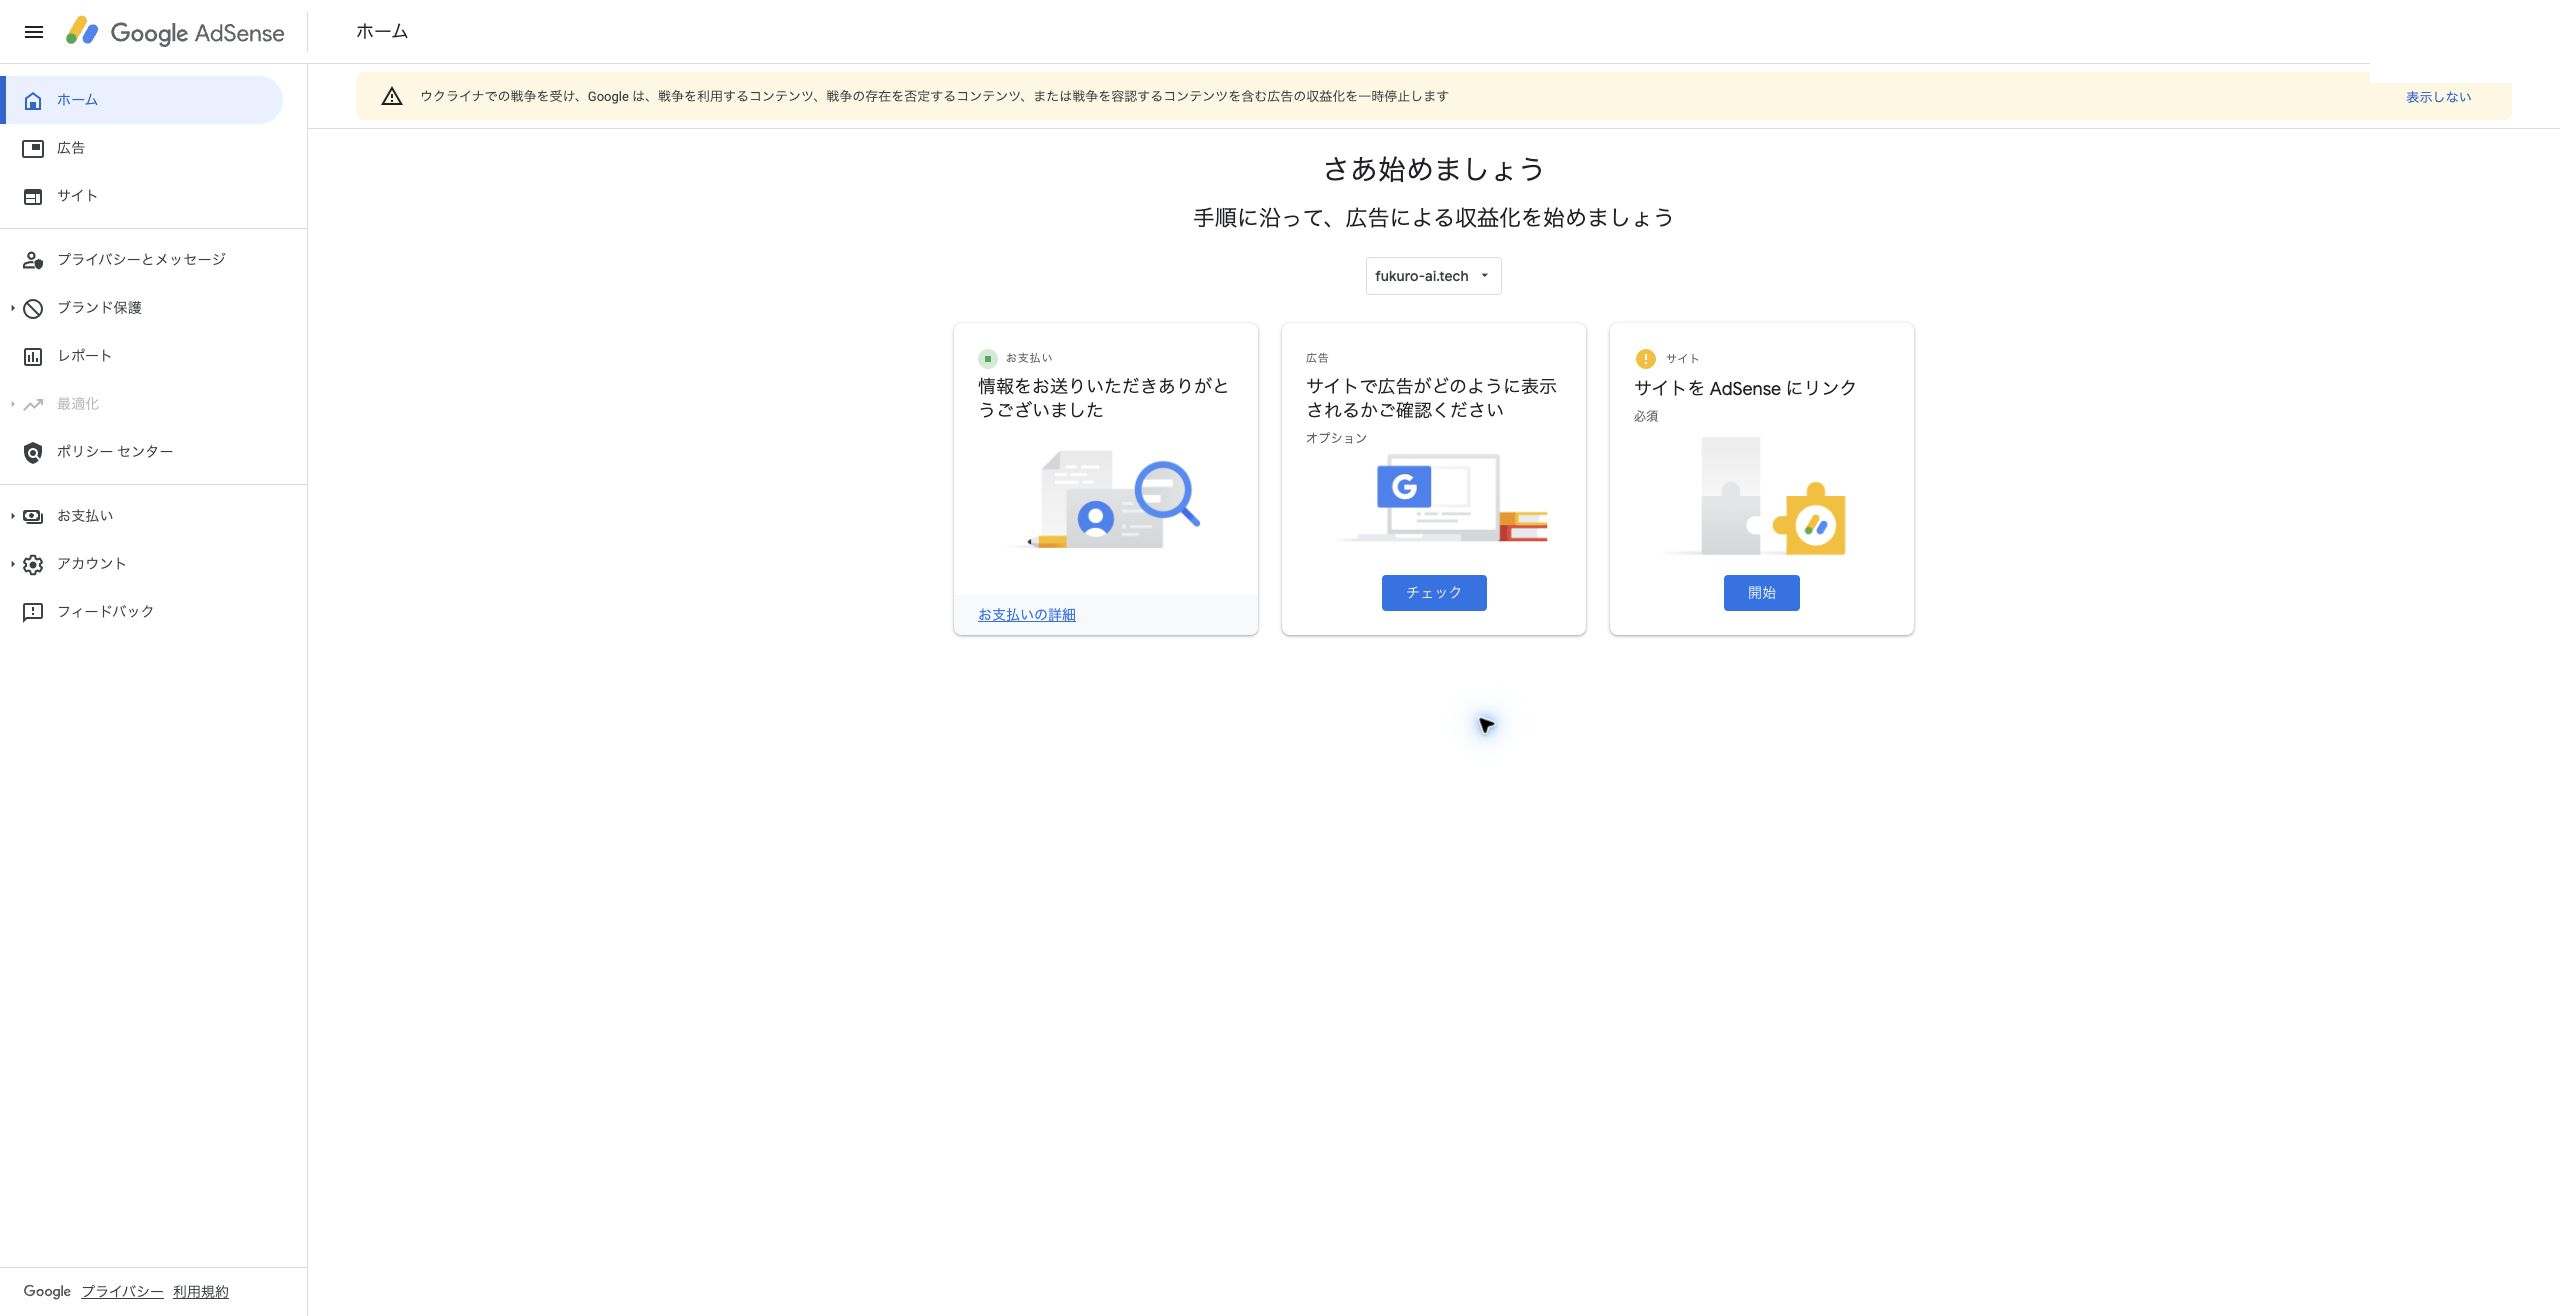
Task: Click the 最適化 trend arrow icon
Action: point(33,404)
